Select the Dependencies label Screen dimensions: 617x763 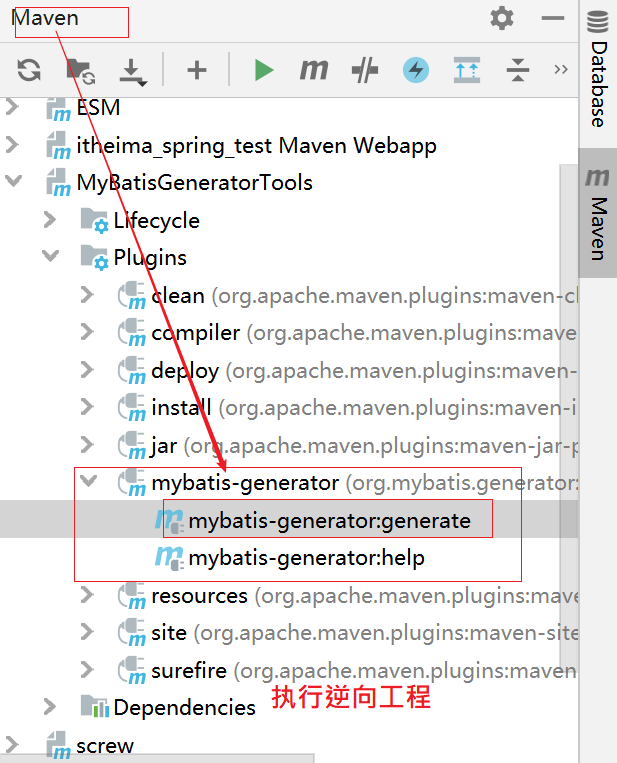pyautogui.click(x=184, y=708)
